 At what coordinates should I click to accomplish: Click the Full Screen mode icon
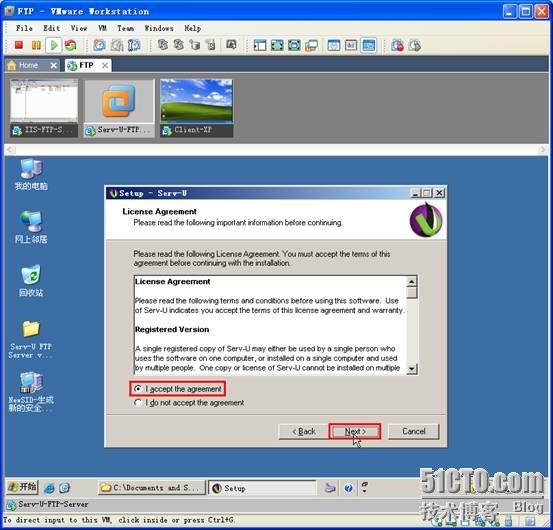click(x=277, y=45)
